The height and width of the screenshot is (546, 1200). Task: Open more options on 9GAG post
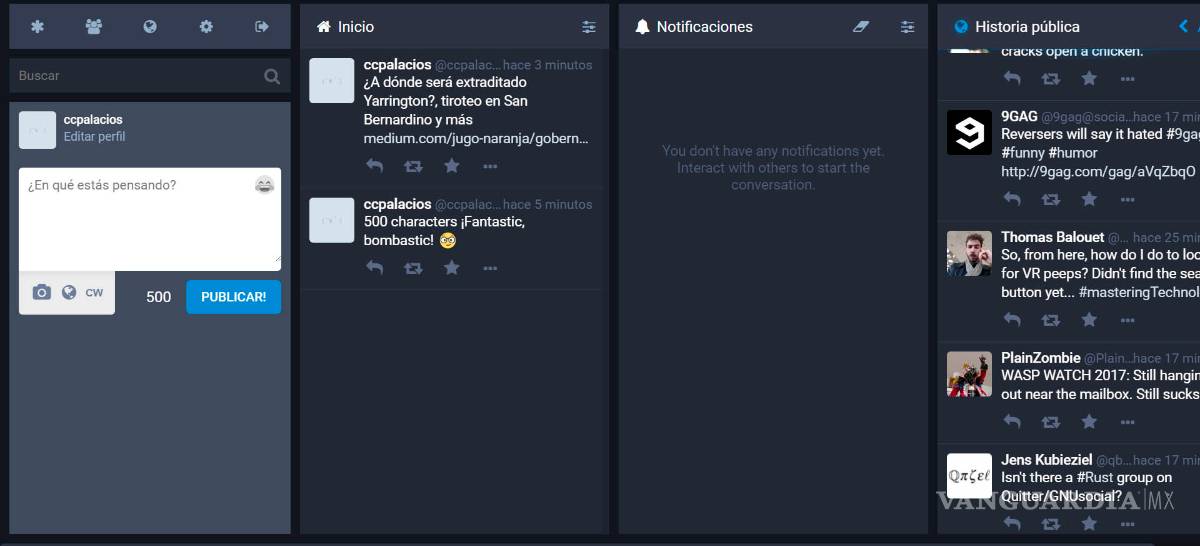1128,200
